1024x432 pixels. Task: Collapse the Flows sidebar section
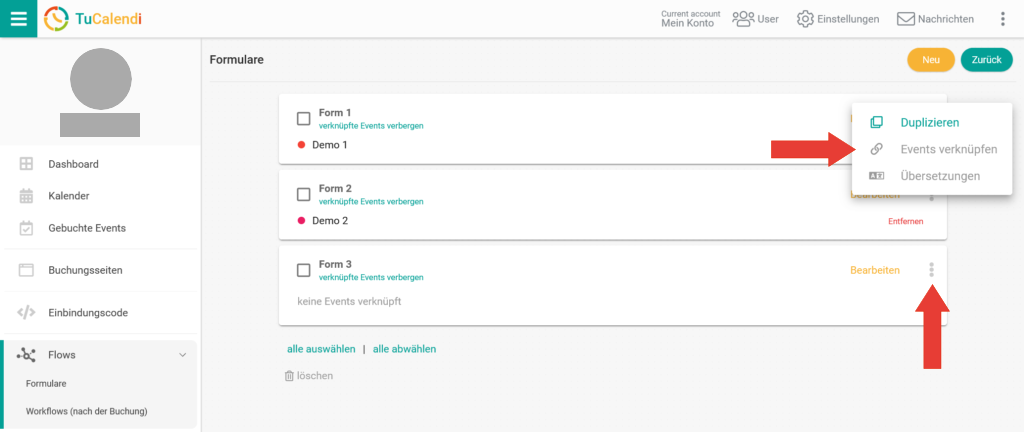[x=182, y=355]
